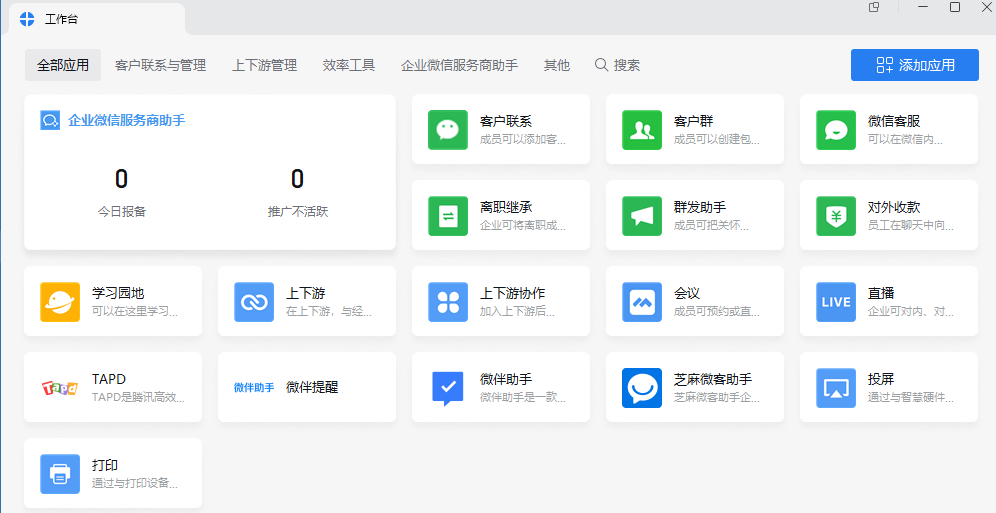Image resolution: width=996 pixels, height=513 pixels.
Task: Open the 企业微信服务商助手 title link
Action: 126,120
